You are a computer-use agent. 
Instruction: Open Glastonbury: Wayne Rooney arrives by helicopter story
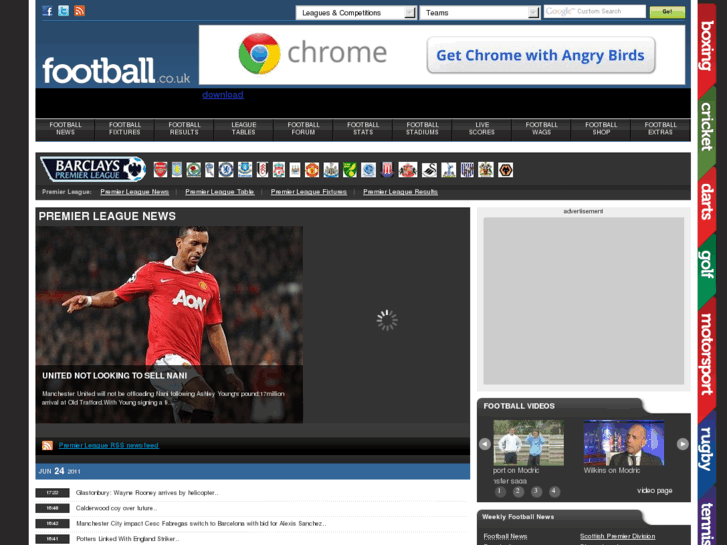tap(147, 493)
